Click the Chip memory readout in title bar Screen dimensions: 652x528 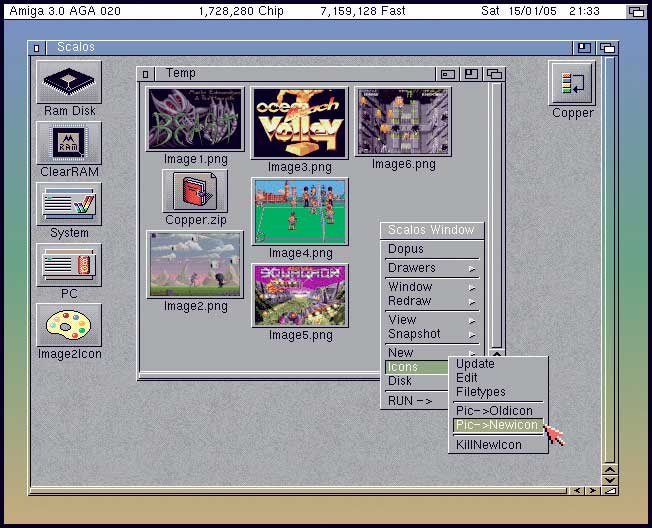pyautogui.click(x=241, y=11)
